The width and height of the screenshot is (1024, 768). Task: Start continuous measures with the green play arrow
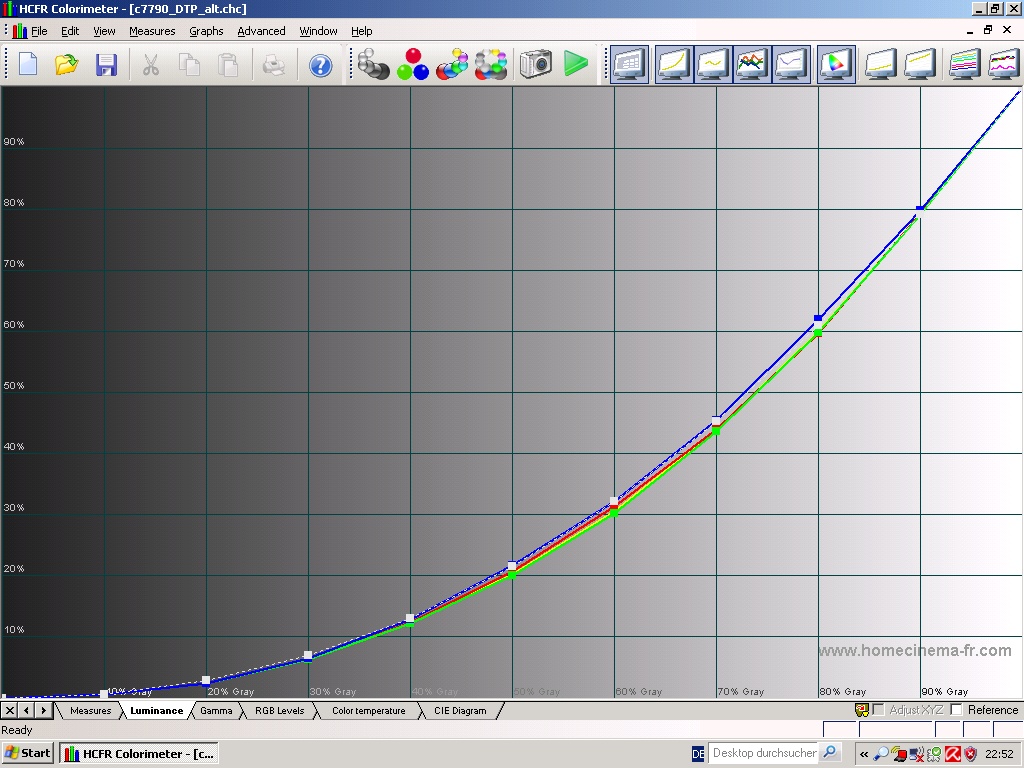(x=575, y=65)
